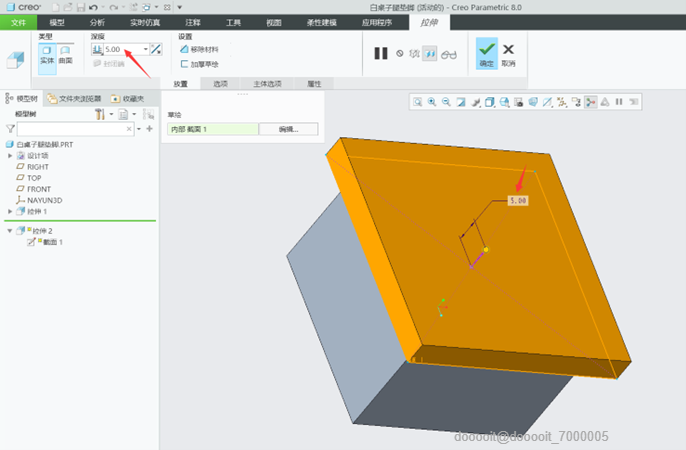Pause the extrude feature tool

381,53
